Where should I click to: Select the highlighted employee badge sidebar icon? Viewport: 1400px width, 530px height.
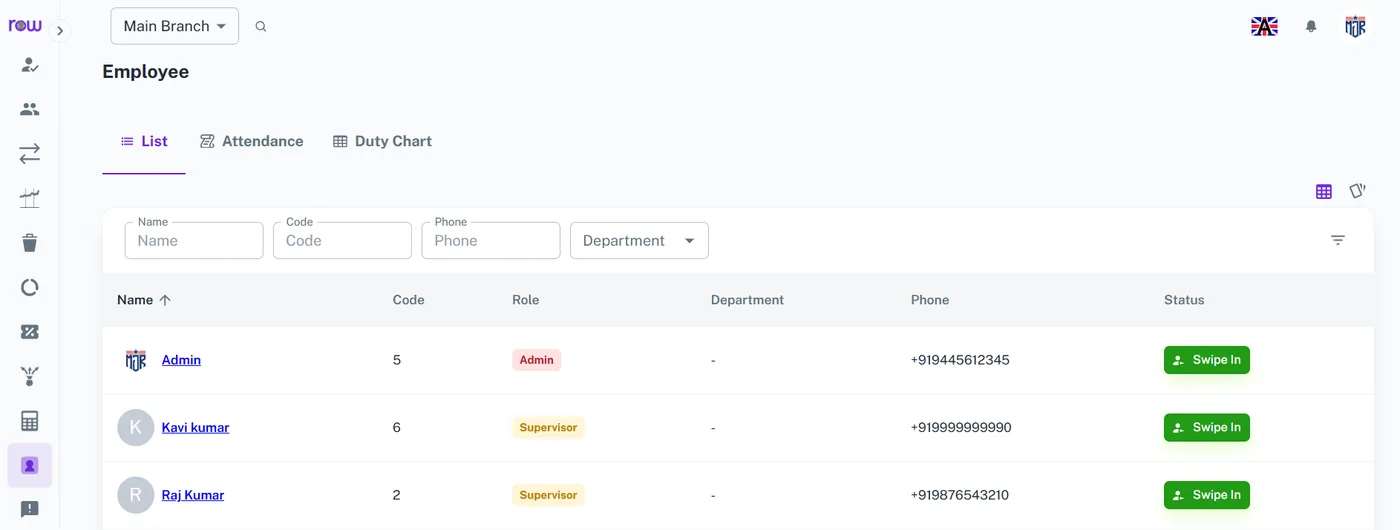tap(30, 465)
